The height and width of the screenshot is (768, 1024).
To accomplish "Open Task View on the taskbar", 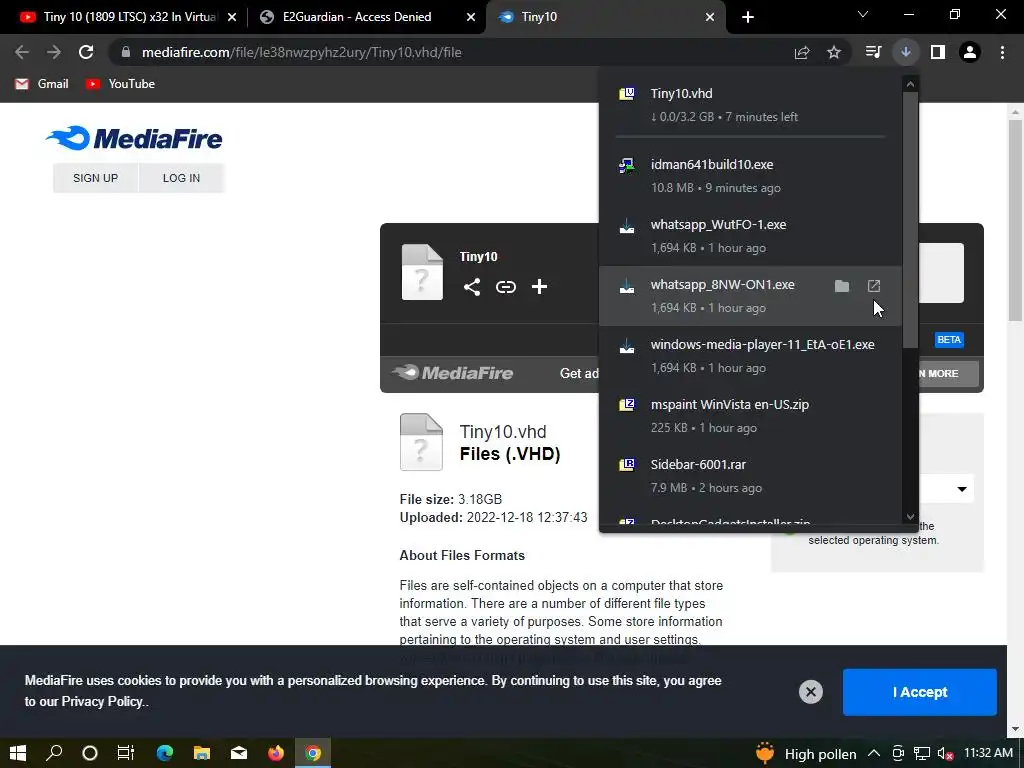I will (125, 753).
